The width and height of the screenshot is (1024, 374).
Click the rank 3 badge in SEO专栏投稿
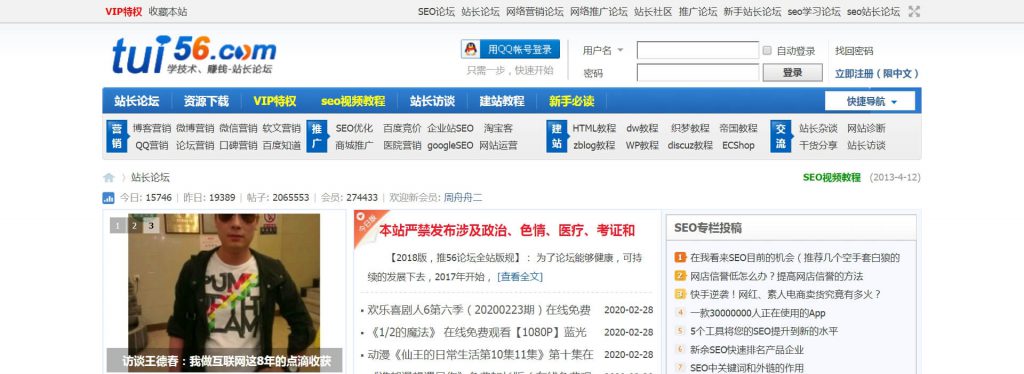pyautogui.click(x=680, y=294)
